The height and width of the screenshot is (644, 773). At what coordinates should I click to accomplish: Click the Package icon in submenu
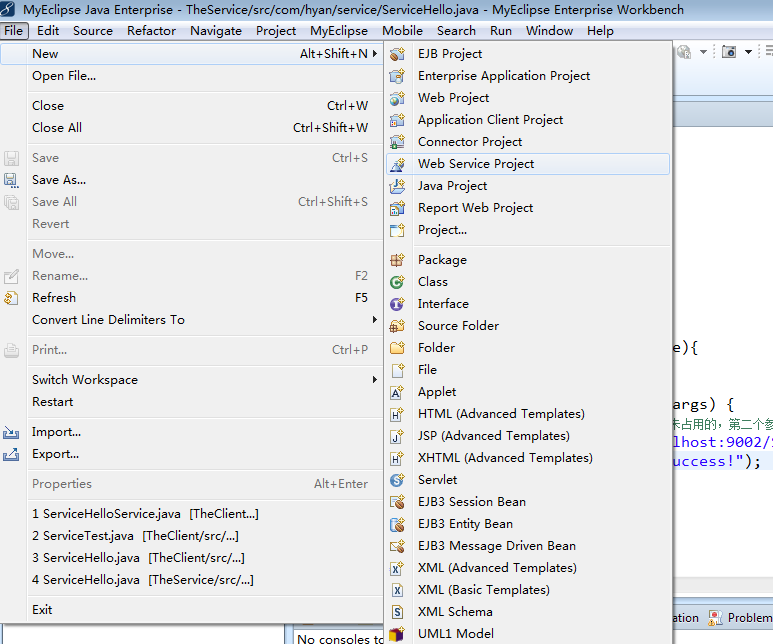[x=397, y=260]
